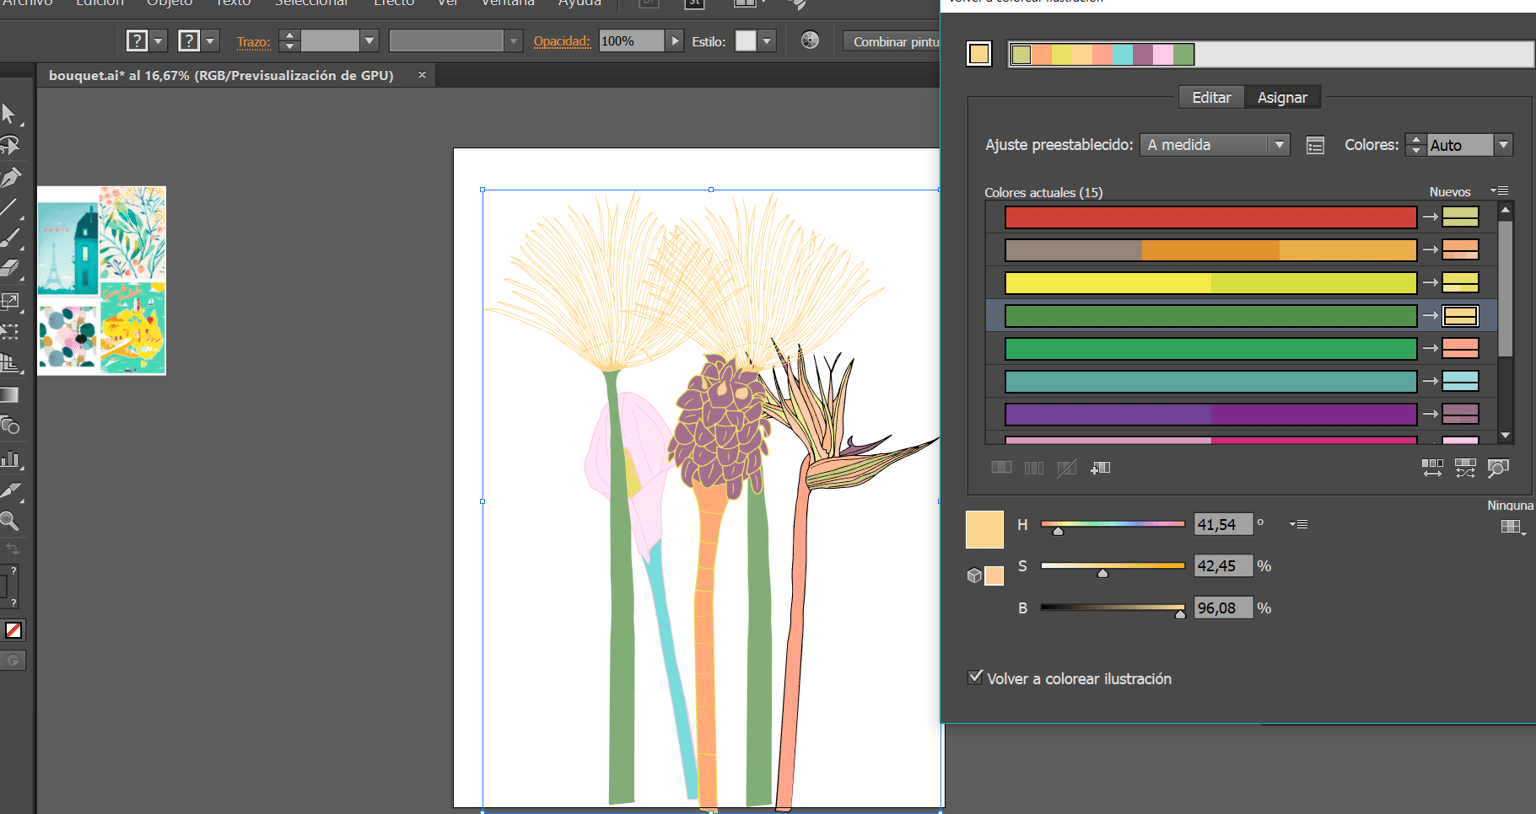
Task: Randomly change color order icon
Action: point(1432,468)
